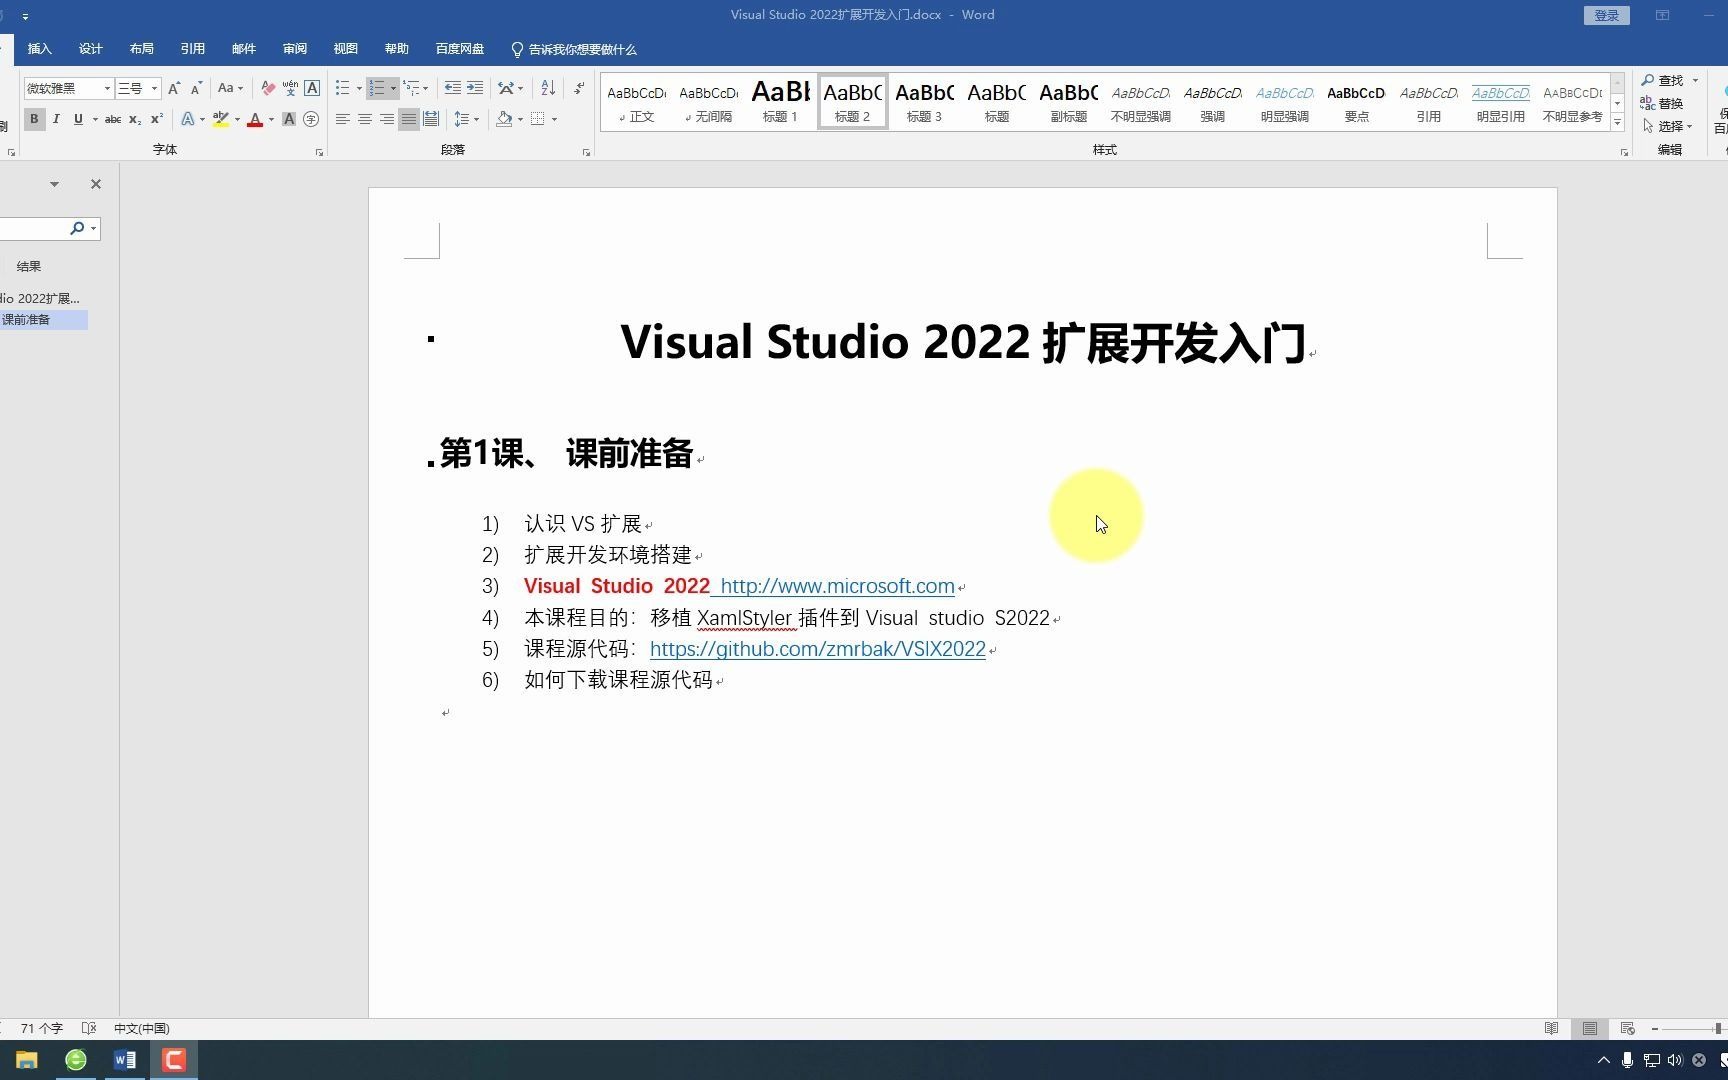Justify paragraph text
The image size is (1728, 1080).
[x=409, y=119]
